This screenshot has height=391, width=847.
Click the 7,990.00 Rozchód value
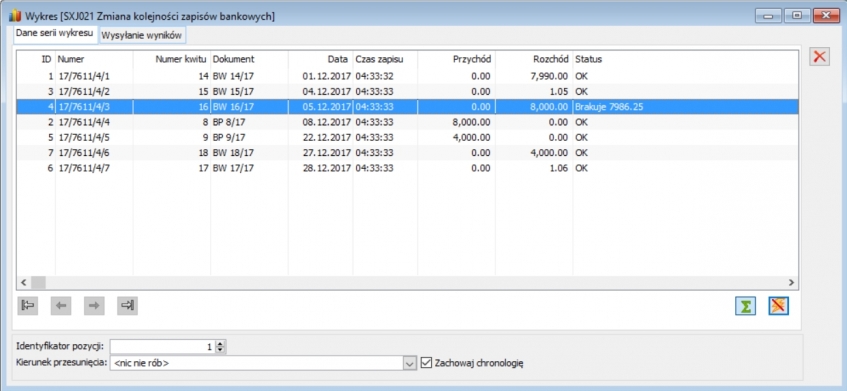tap(548, 76)
